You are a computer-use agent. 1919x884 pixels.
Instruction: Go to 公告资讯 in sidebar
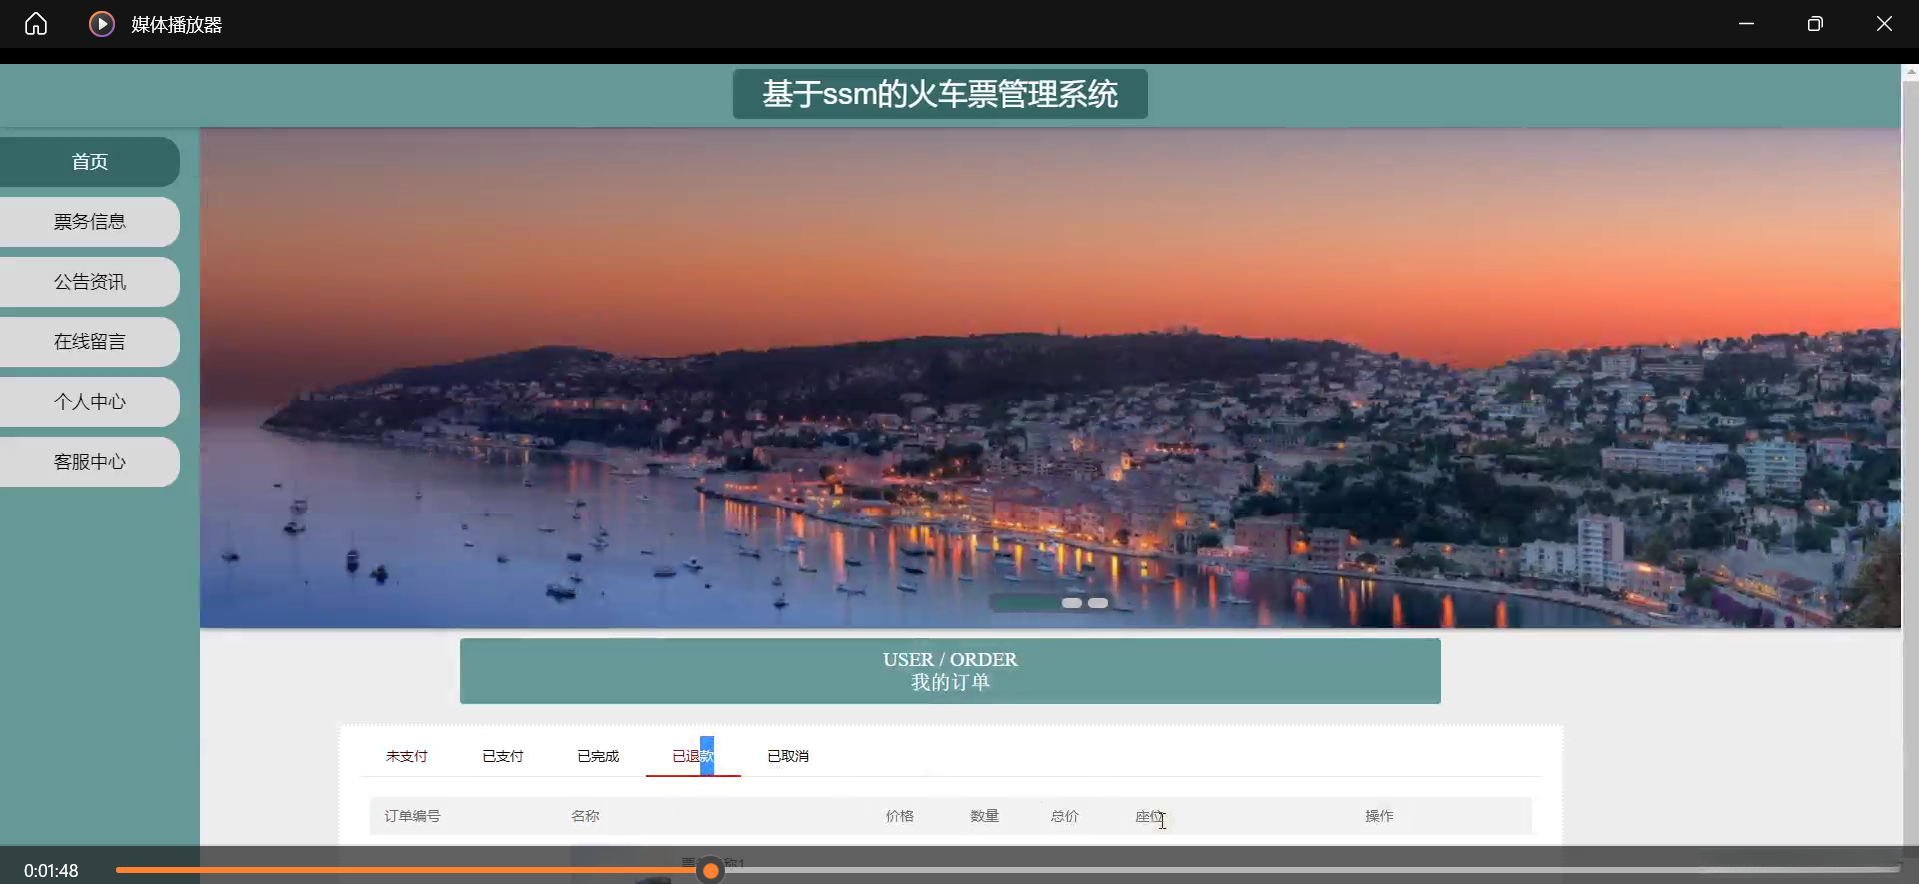tap(90, 282)
